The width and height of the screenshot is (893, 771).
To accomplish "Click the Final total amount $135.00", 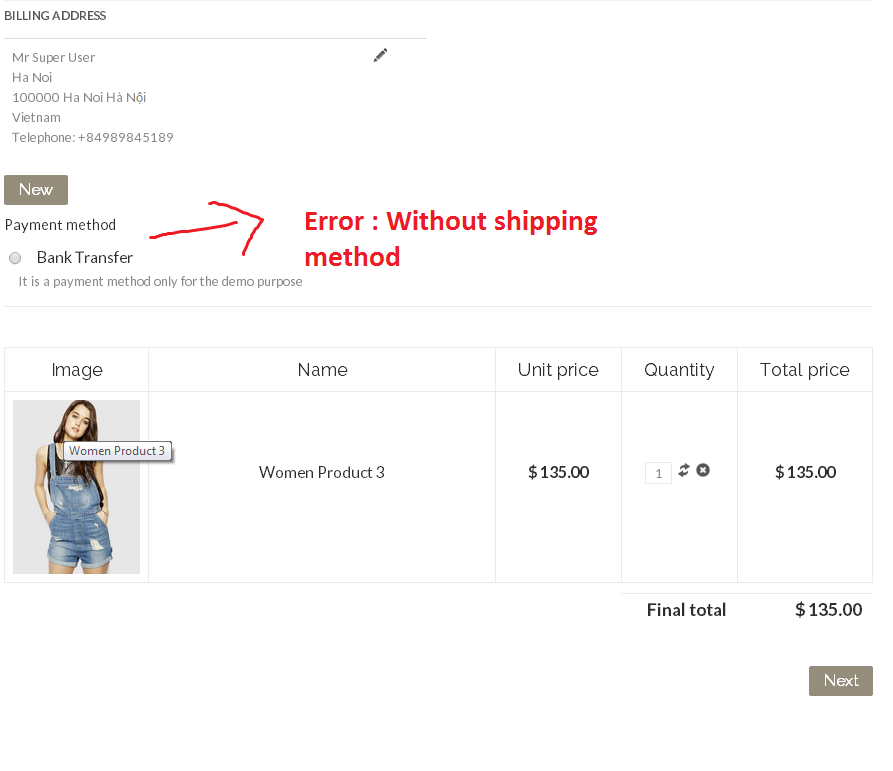I will pos(828,610).
